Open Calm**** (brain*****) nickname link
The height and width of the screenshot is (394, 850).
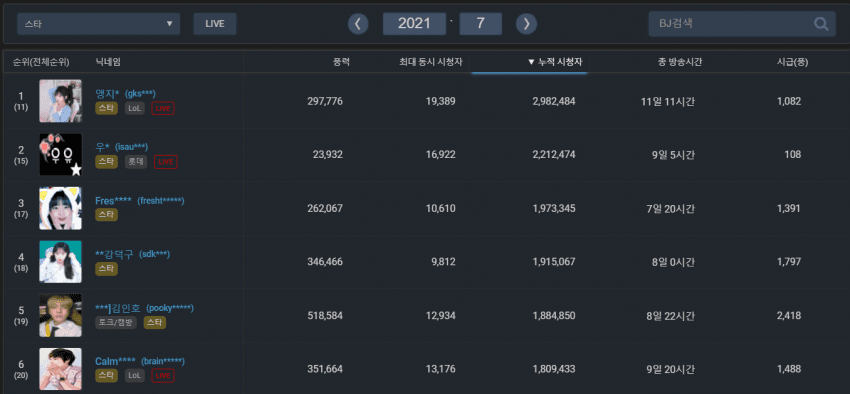tap(140, 361)
